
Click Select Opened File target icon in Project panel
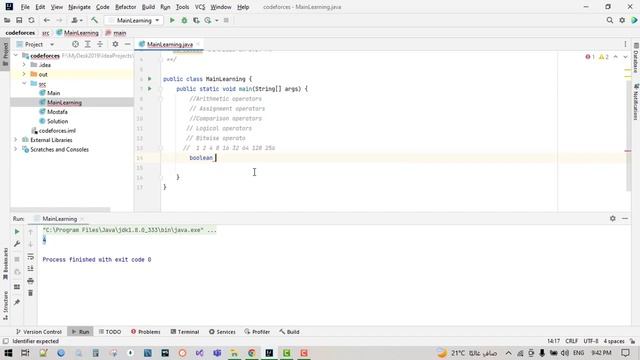click(x=75, y=44)
